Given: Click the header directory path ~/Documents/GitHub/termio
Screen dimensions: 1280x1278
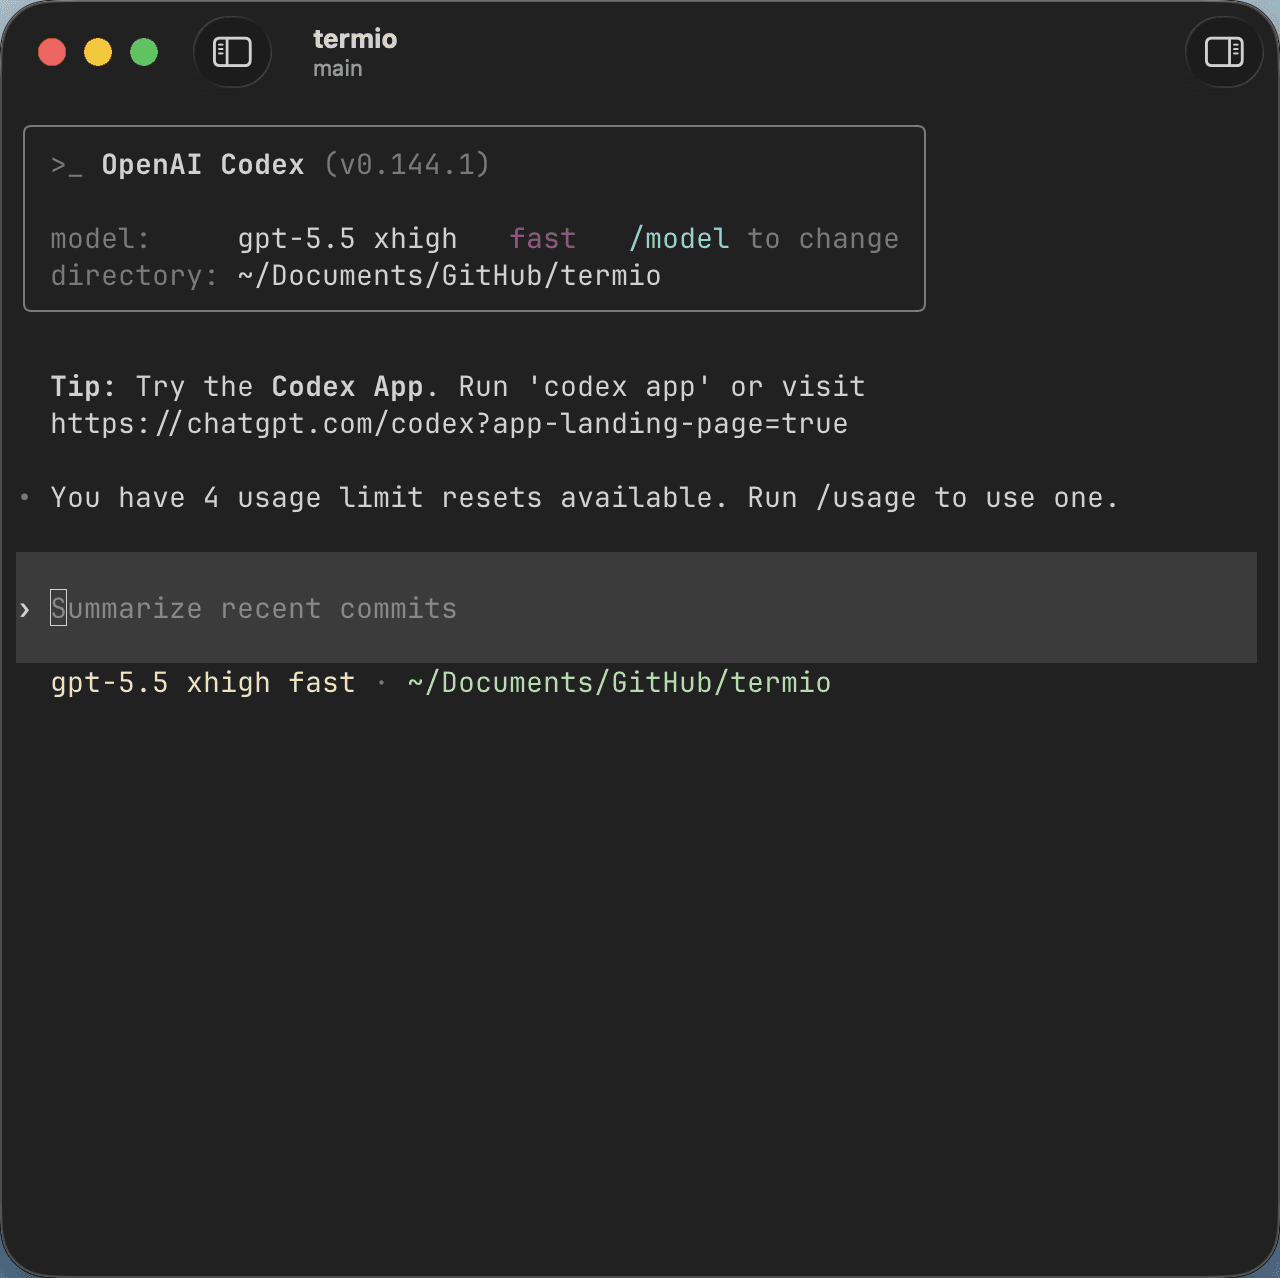Looking at the screenshot, I should (x=449, y=276).
